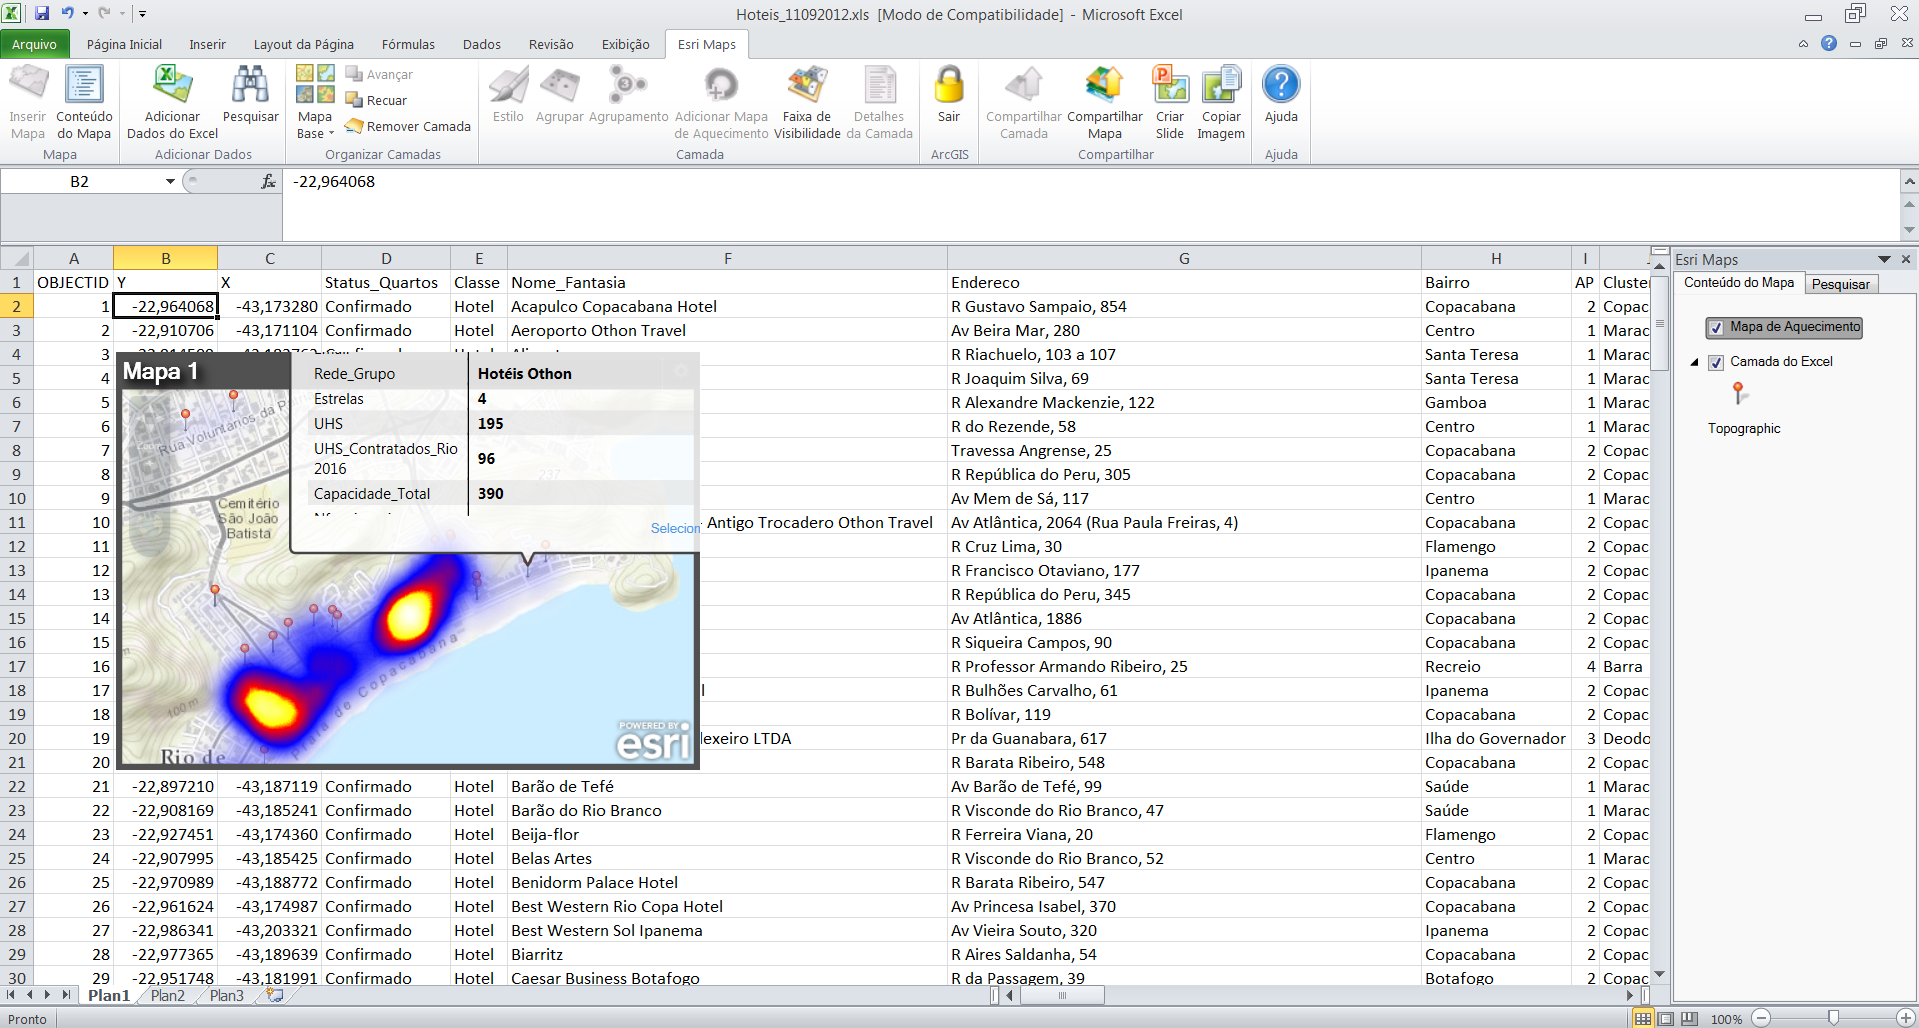Viewport: 1919px width, 1028px height.
Task: Click the Select All corner button
Action: tap(16, 258)
